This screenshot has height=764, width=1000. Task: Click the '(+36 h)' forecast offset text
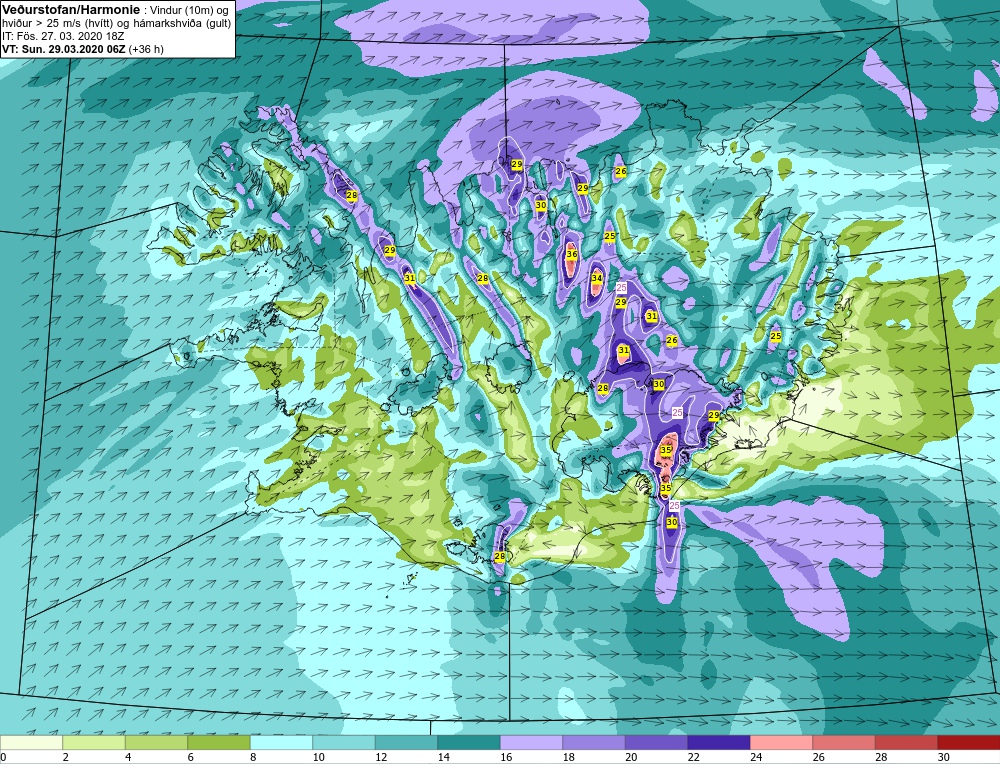[x=146, y=49]
